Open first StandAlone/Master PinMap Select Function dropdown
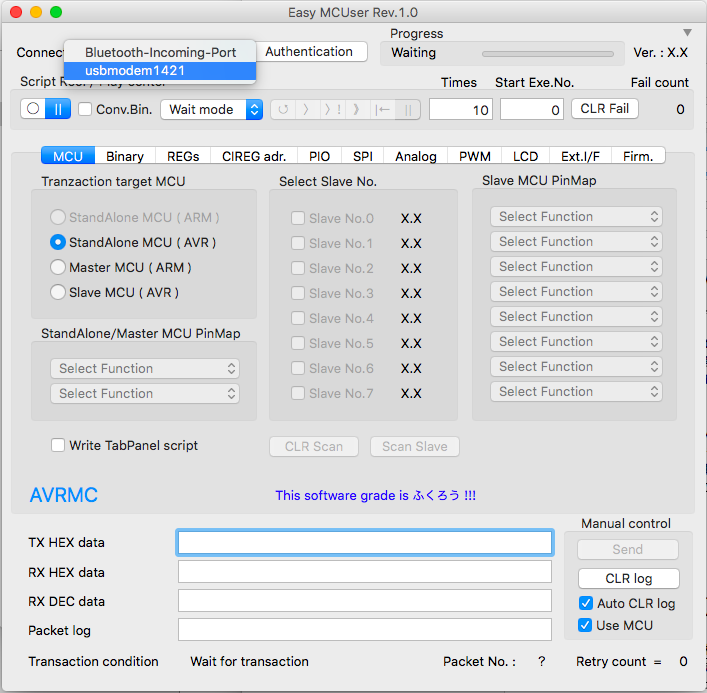The image size is (707, 693). [x=145, y=368]
